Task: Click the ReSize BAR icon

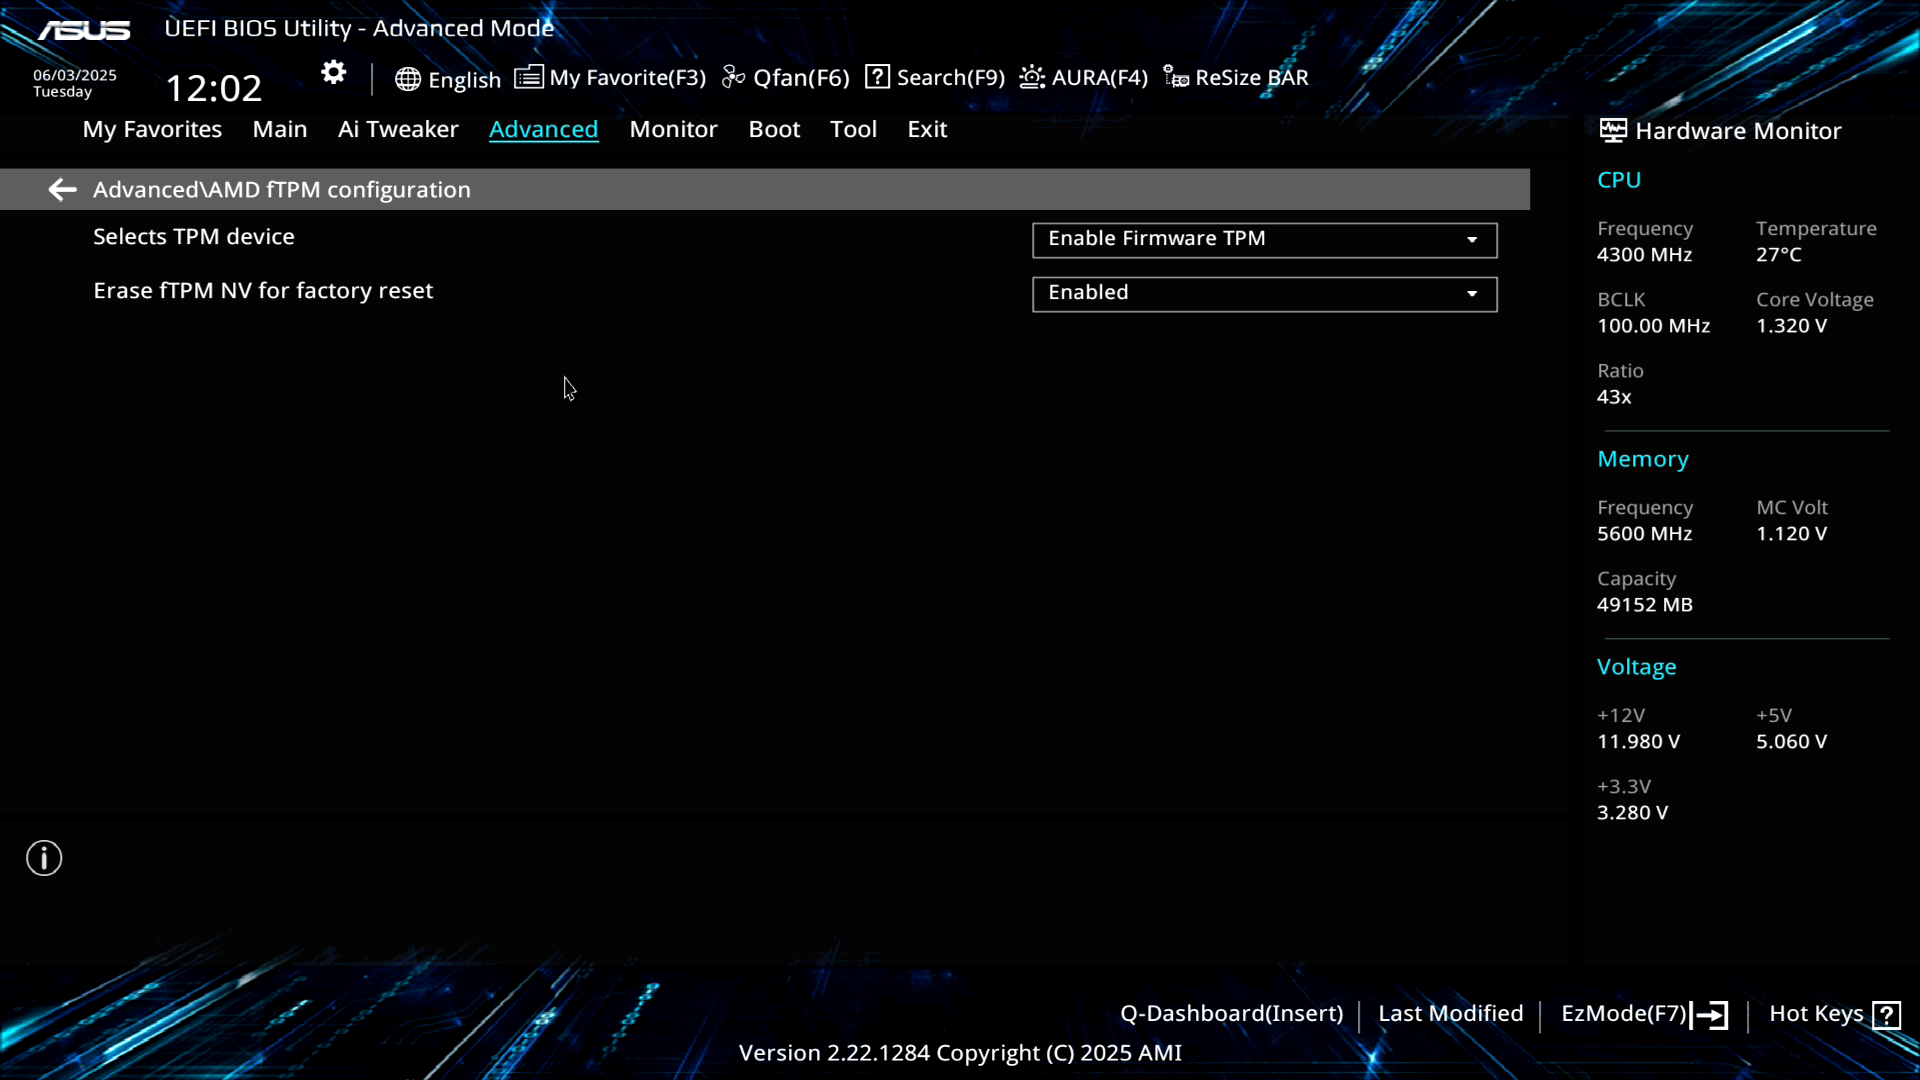Action: point(1176,77)
